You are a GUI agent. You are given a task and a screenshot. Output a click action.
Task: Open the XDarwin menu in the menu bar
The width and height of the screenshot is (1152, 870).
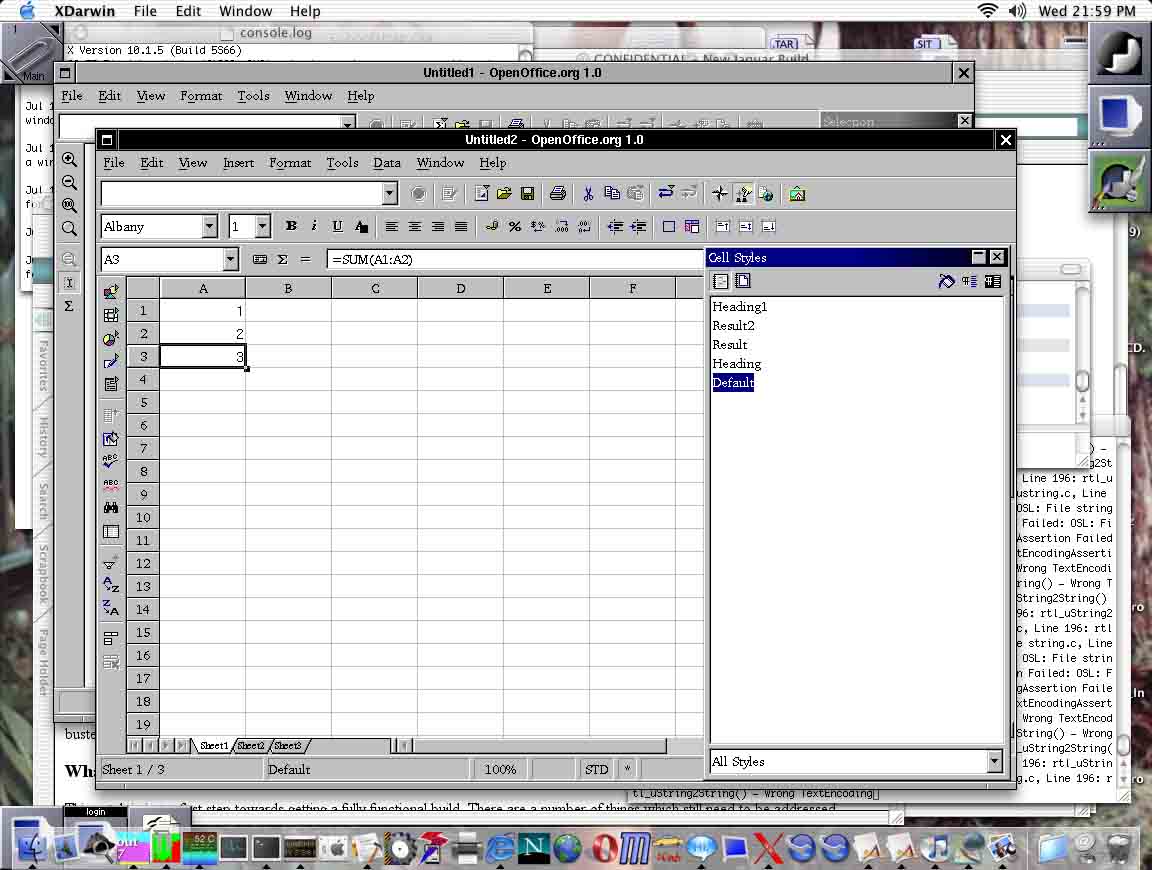pyautogui.click(x=84, y=11)
